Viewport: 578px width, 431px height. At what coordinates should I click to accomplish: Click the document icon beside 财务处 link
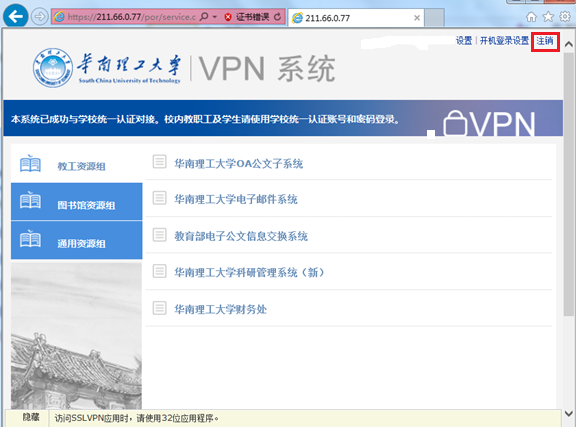(x=159, y=307)
